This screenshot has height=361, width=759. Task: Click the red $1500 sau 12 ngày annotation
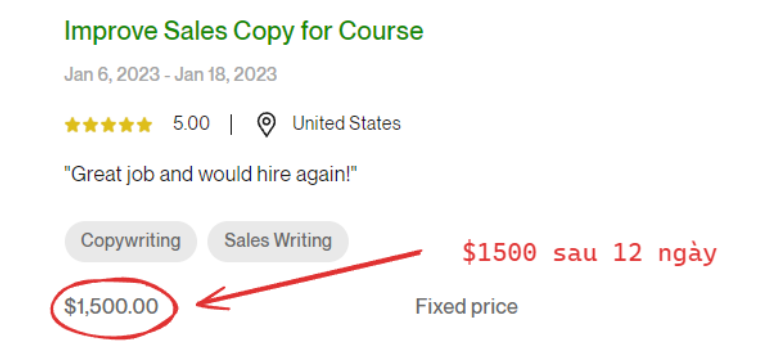click(589, 253)
